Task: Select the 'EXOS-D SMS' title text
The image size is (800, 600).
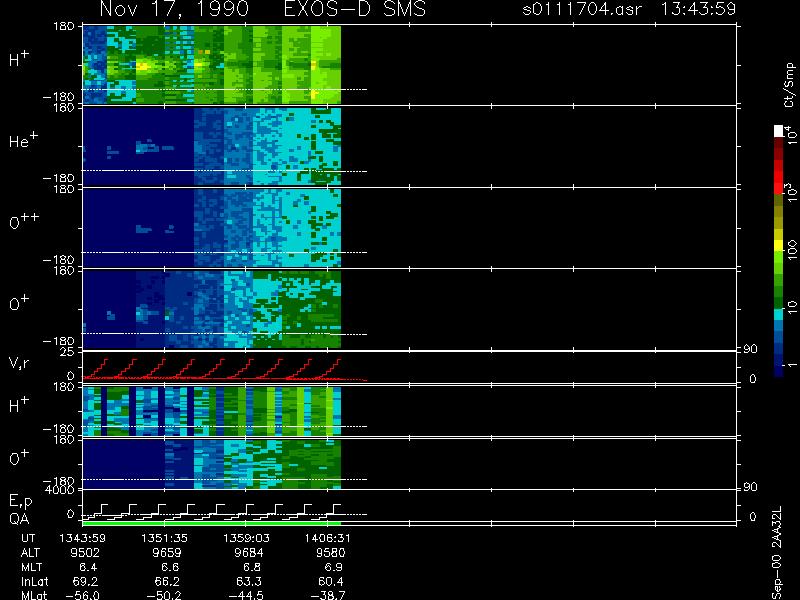Action: [355, 9]
